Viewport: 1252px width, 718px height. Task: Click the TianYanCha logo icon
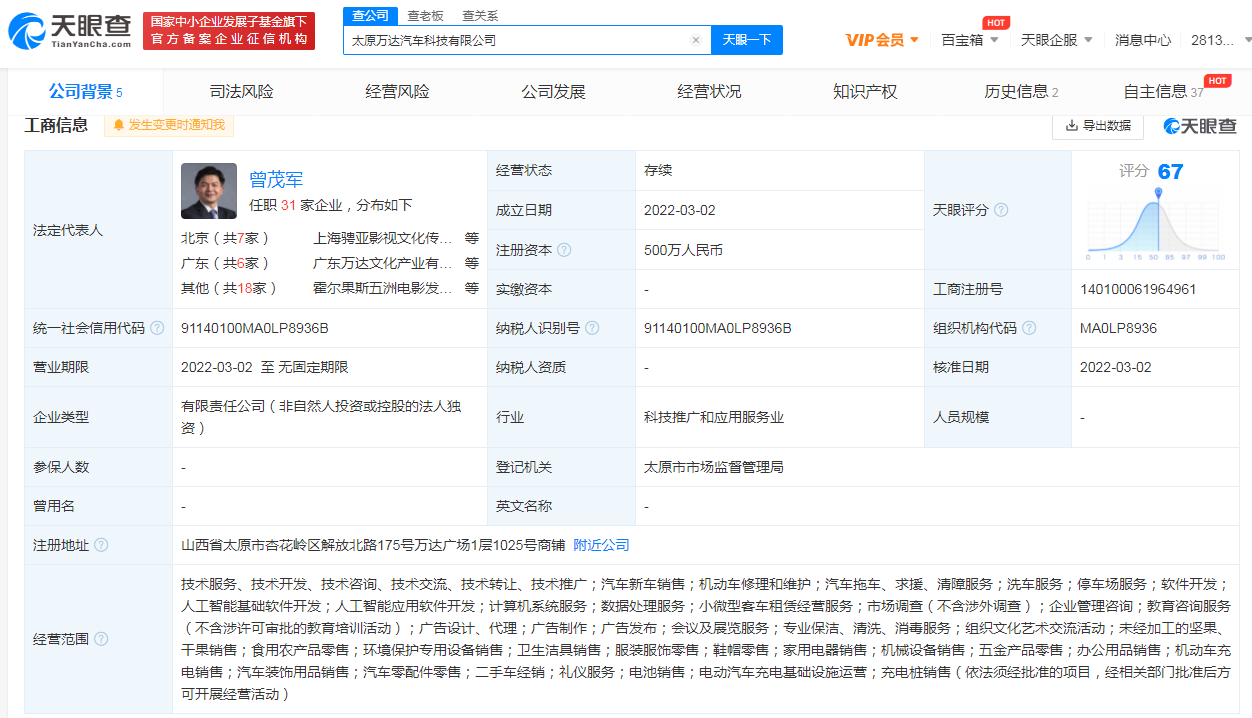(x=26, y=30)
